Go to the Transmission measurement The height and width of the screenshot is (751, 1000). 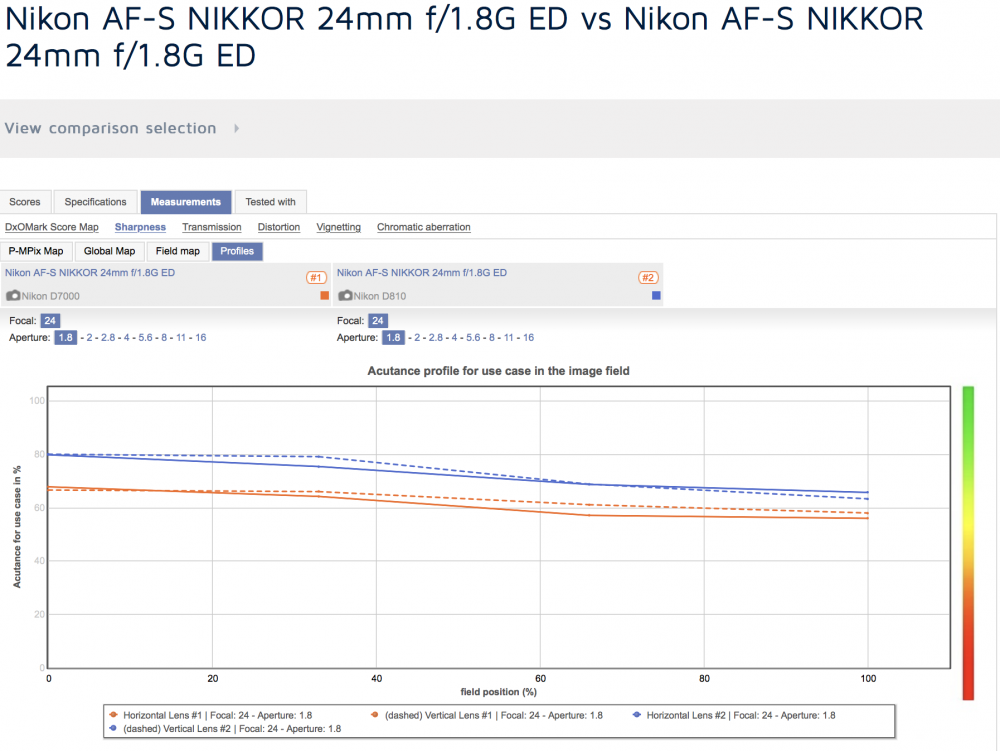point(212,227)
